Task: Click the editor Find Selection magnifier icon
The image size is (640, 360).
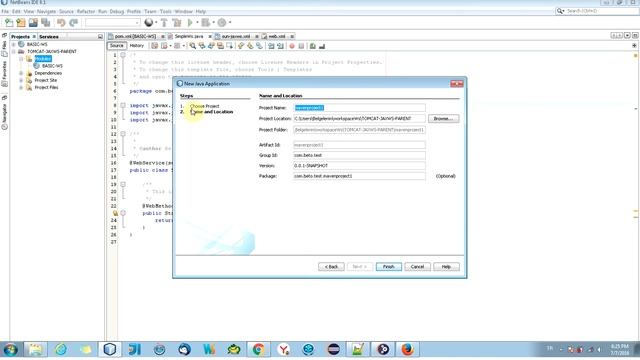Action: [193, 46]
